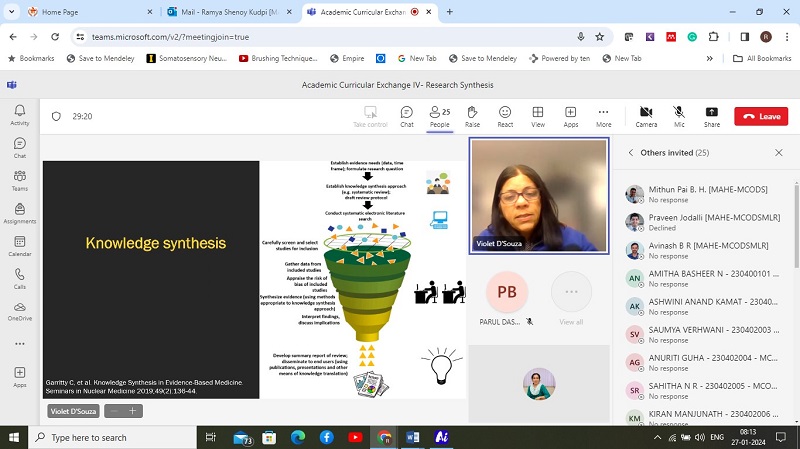Screen dimensions: 800x449
Task: Leave the meeting
Action: coord(761,116)
